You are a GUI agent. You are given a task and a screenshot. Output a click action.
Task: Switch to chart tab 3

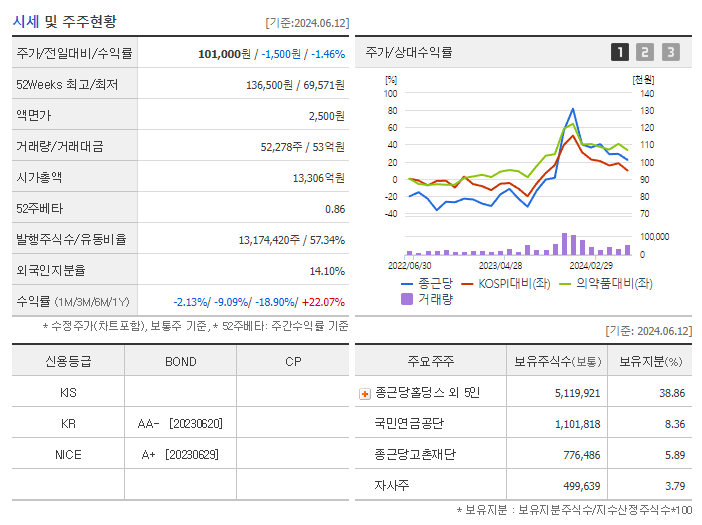(x=671, y=52)
